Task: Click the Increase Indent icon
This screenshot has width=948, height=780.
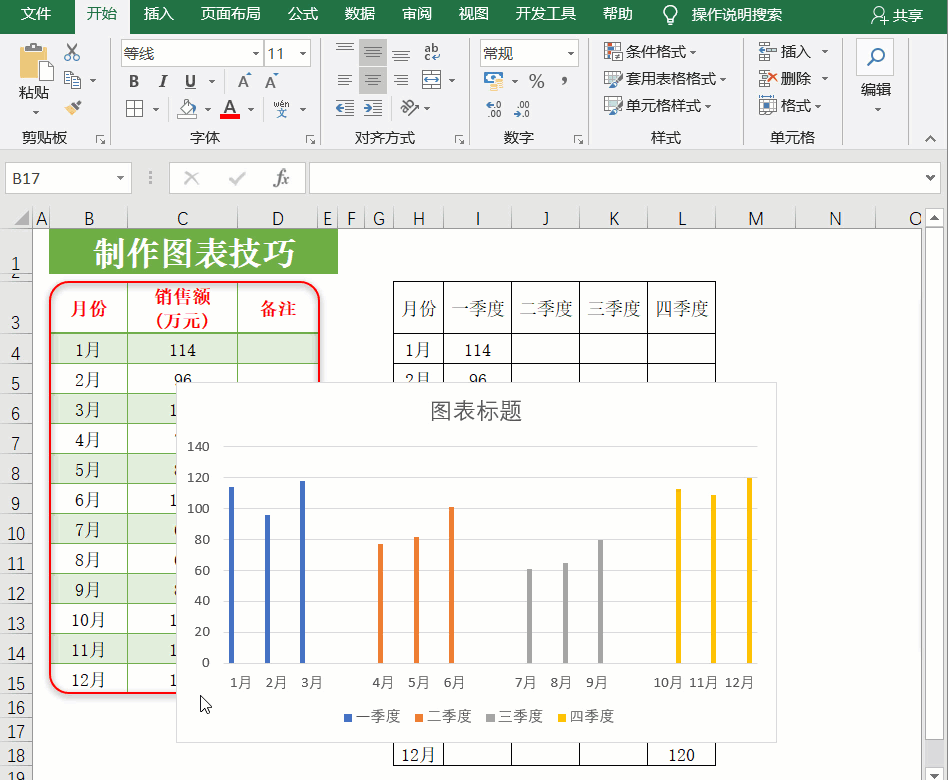Action: click(x=373, y=108)
